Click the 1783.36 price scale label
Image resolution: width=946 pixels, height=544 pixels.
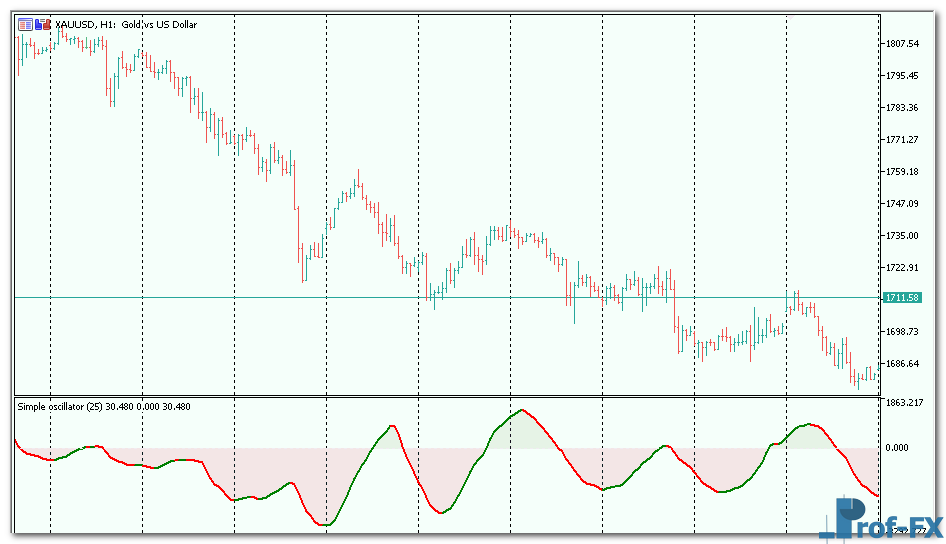[902, 108]
